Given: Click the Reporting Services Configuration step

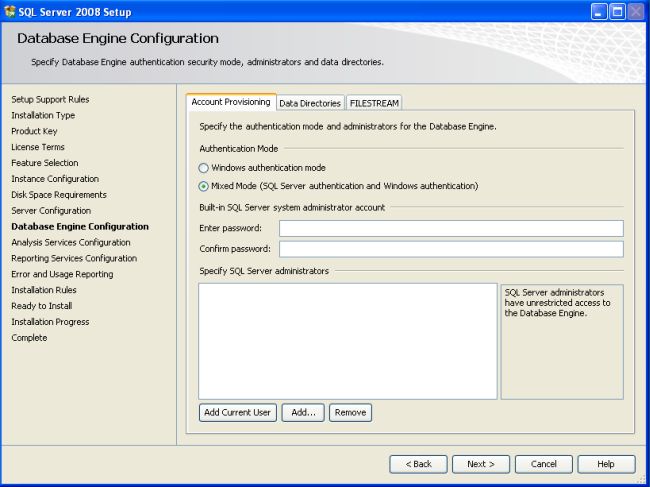Looking at the screenshot, I should (x=74, y=258).
